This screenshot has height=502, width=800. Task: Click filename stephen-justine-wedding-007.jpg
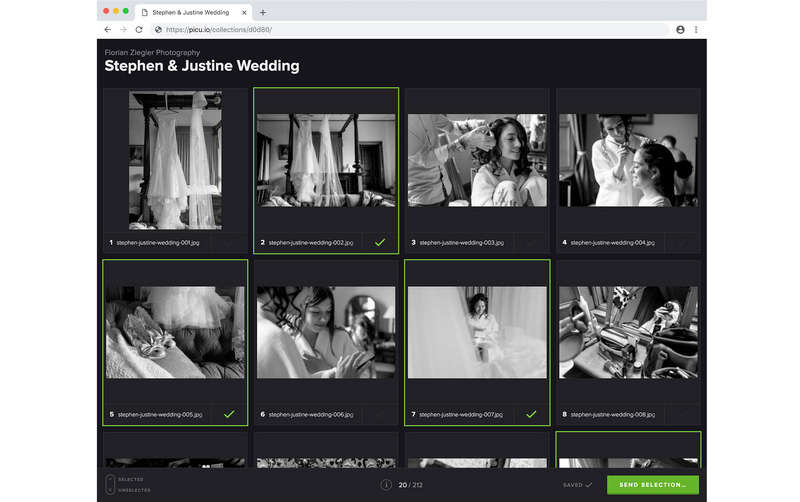pyautogui.click(x=461, y=415)
